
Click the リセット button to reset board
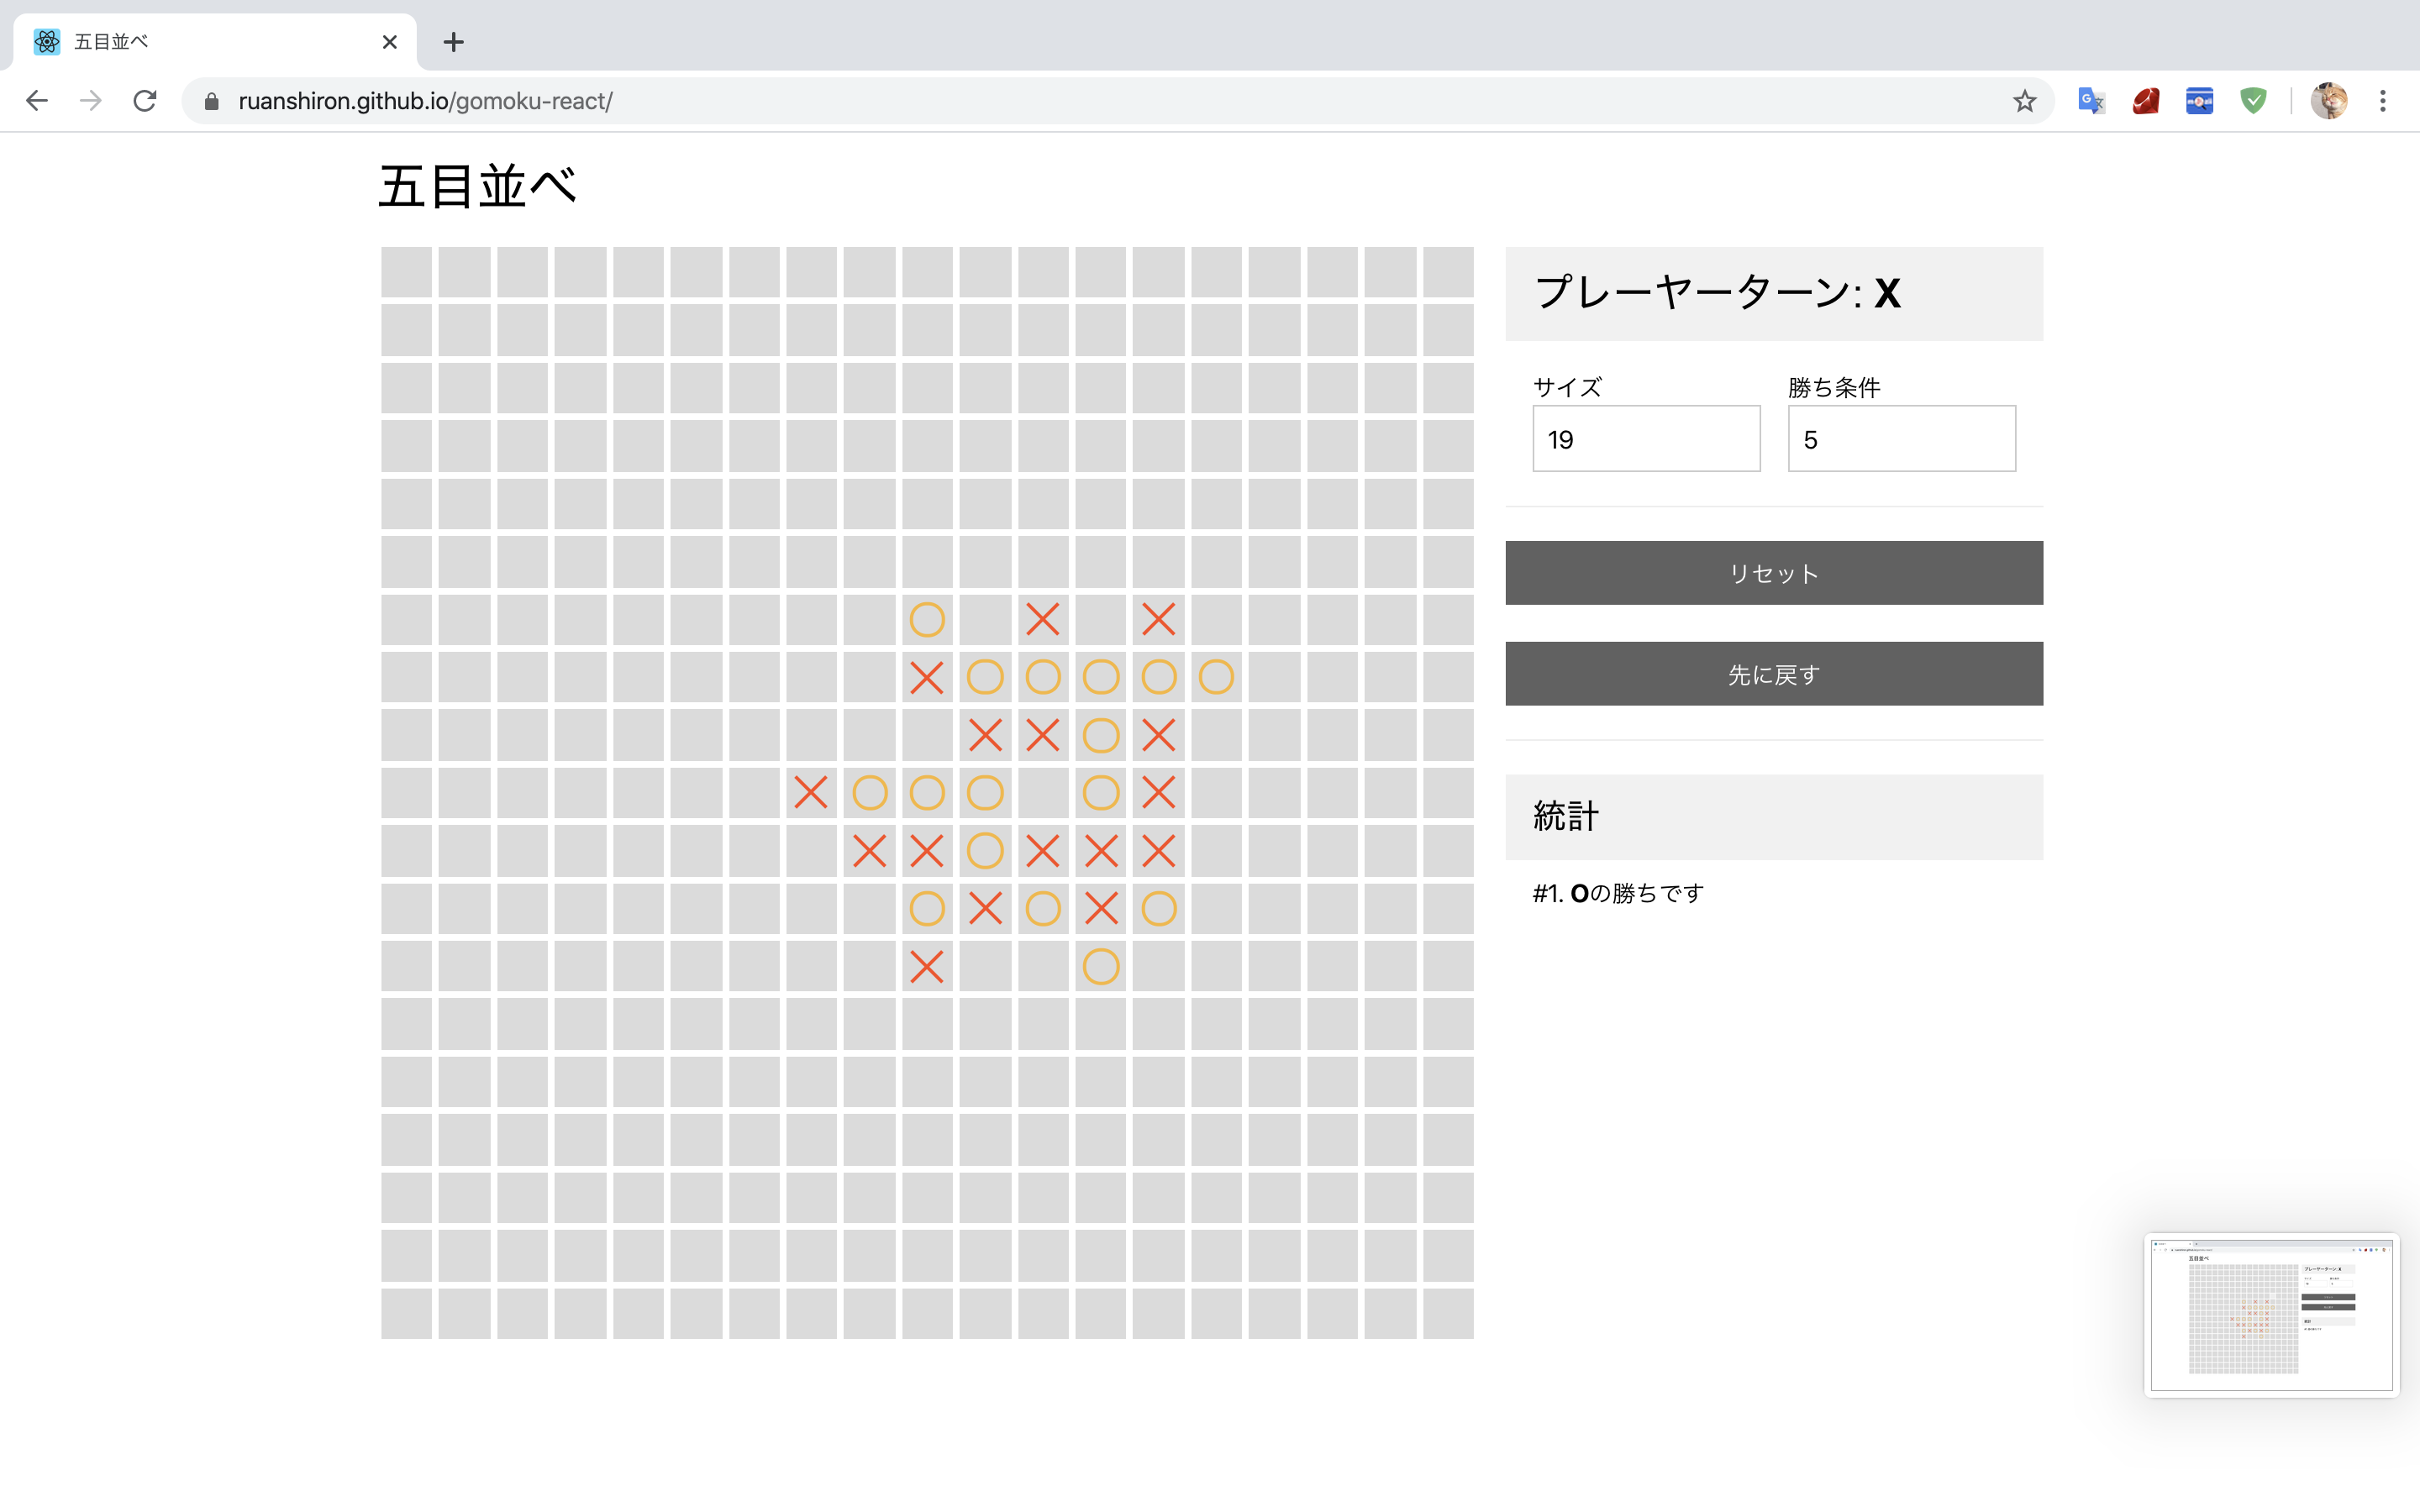pyautogui.click(x=1774, y=571)
